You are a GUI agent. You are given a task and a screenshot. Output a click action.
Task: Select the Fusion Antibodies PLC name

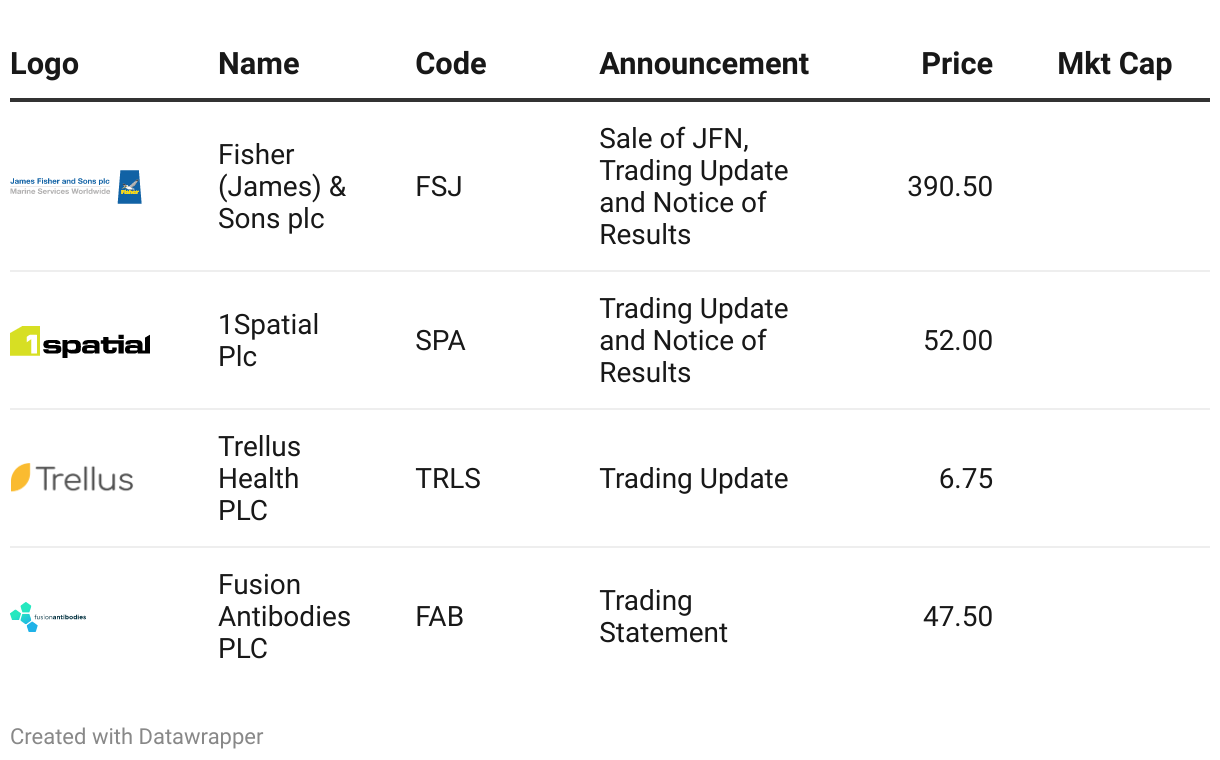coord(284,617)
